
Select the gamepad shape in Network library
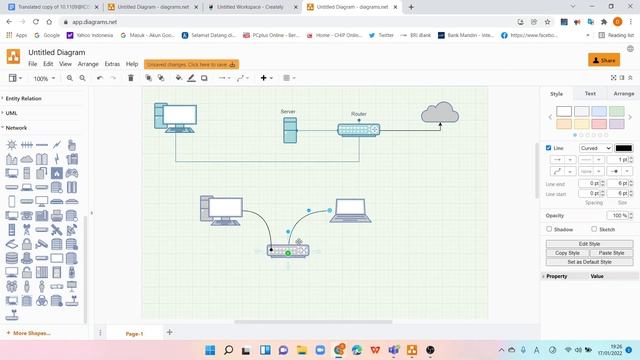[72, 173]
